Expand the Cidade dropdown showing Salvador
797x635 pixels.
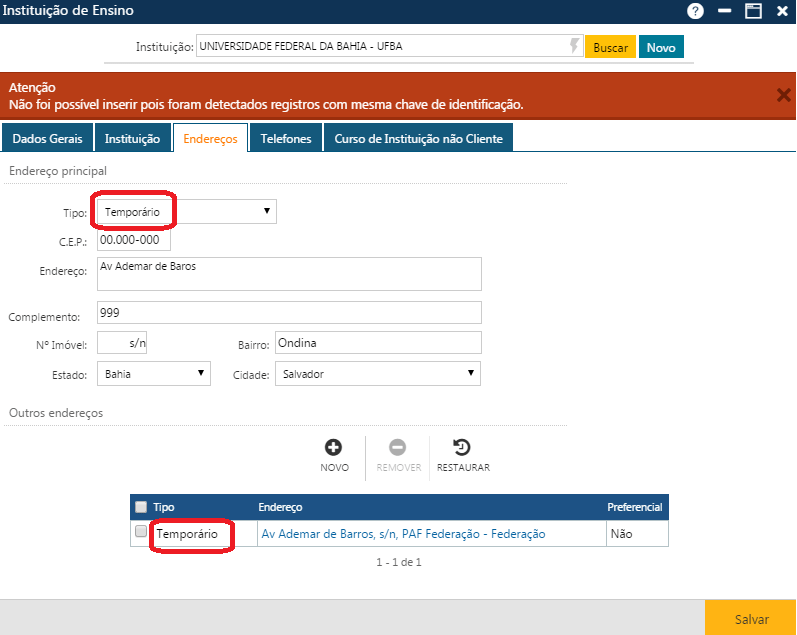377,374
